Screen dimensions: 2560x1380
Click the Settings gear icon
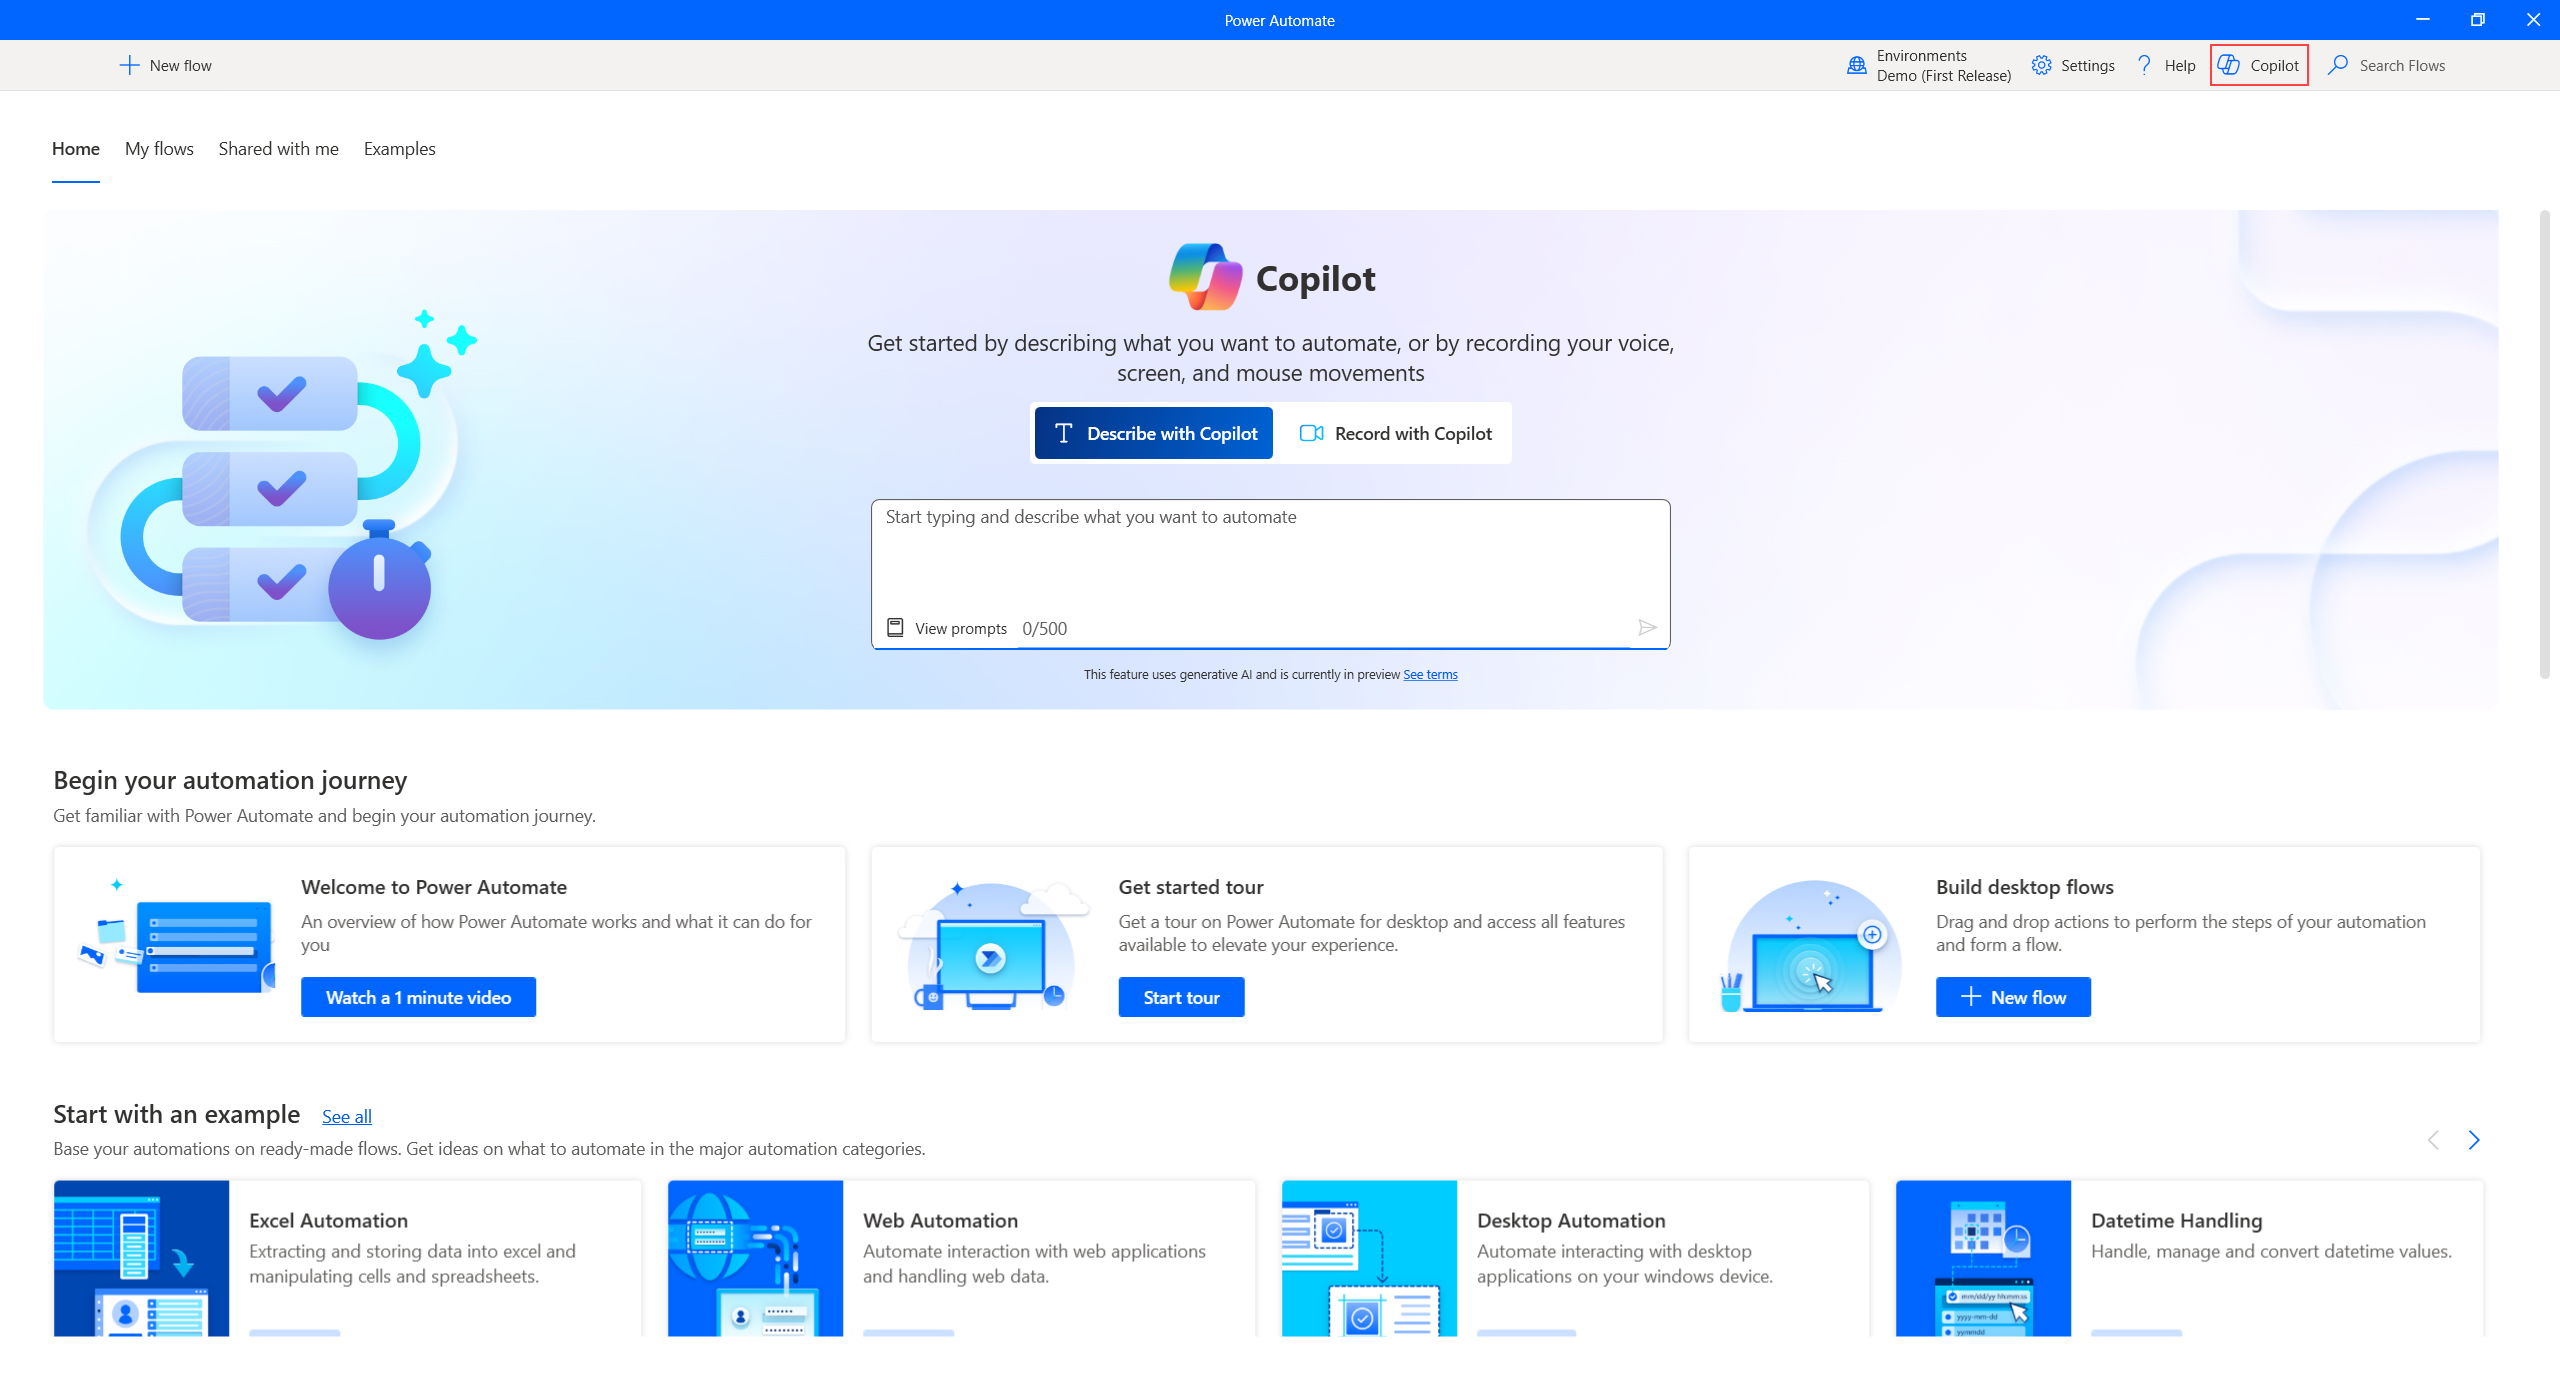2040,65
